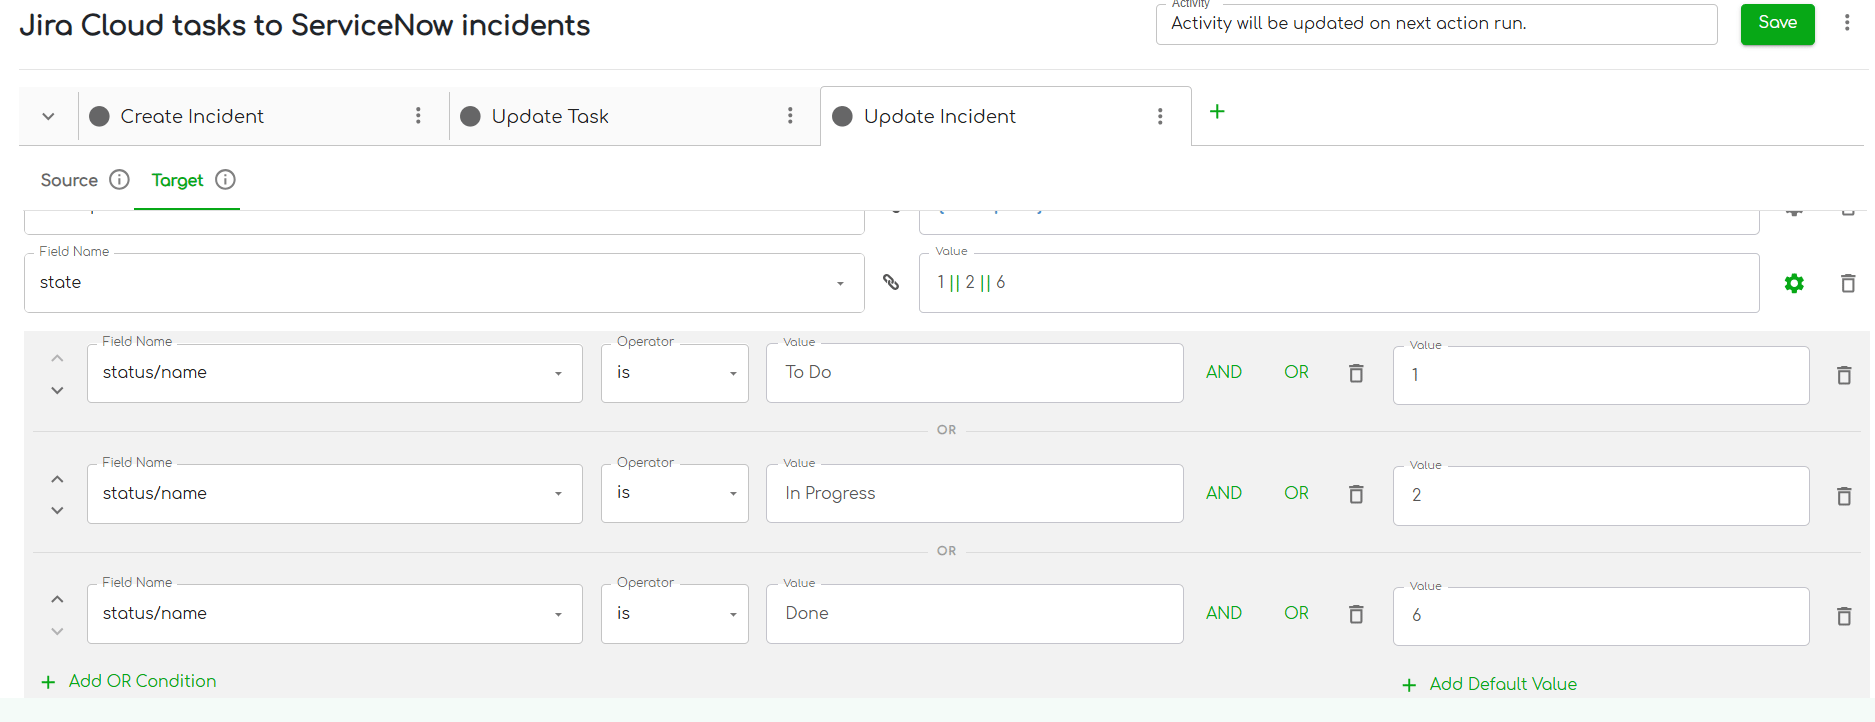Open the top-right more options menu
The width and height of the screenshot is (1875, 722).
pos(1847,23)
